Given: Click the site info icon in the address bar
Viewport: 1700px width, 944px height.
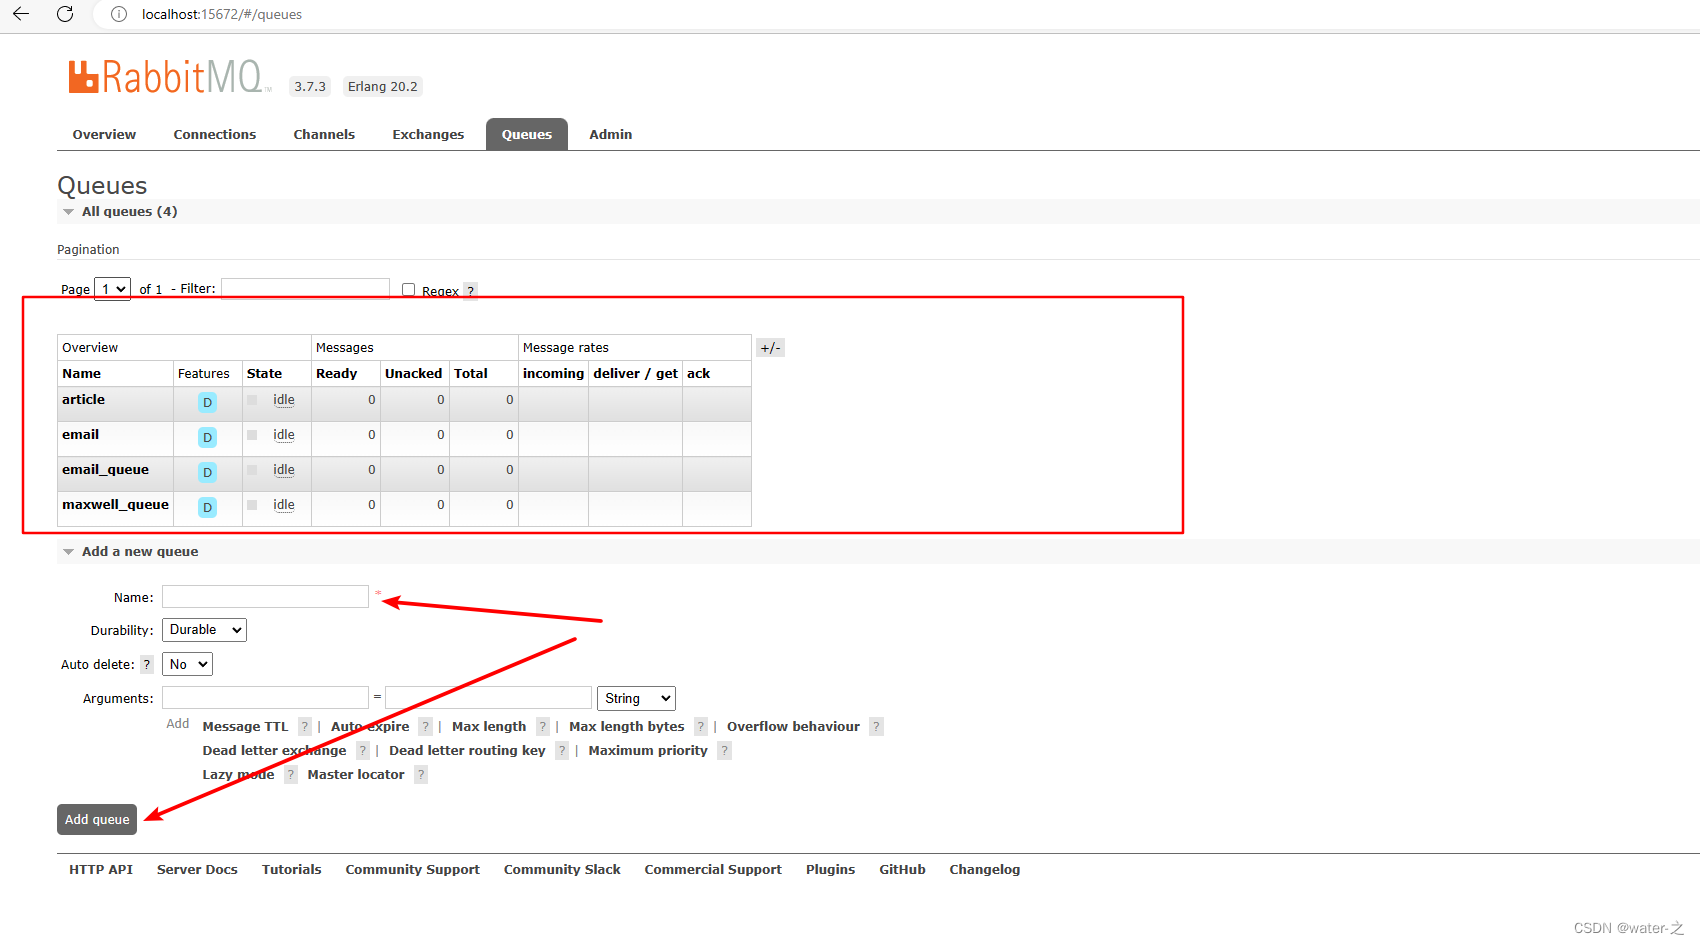Looking at the screenshot, I should (x=119, y=14).
